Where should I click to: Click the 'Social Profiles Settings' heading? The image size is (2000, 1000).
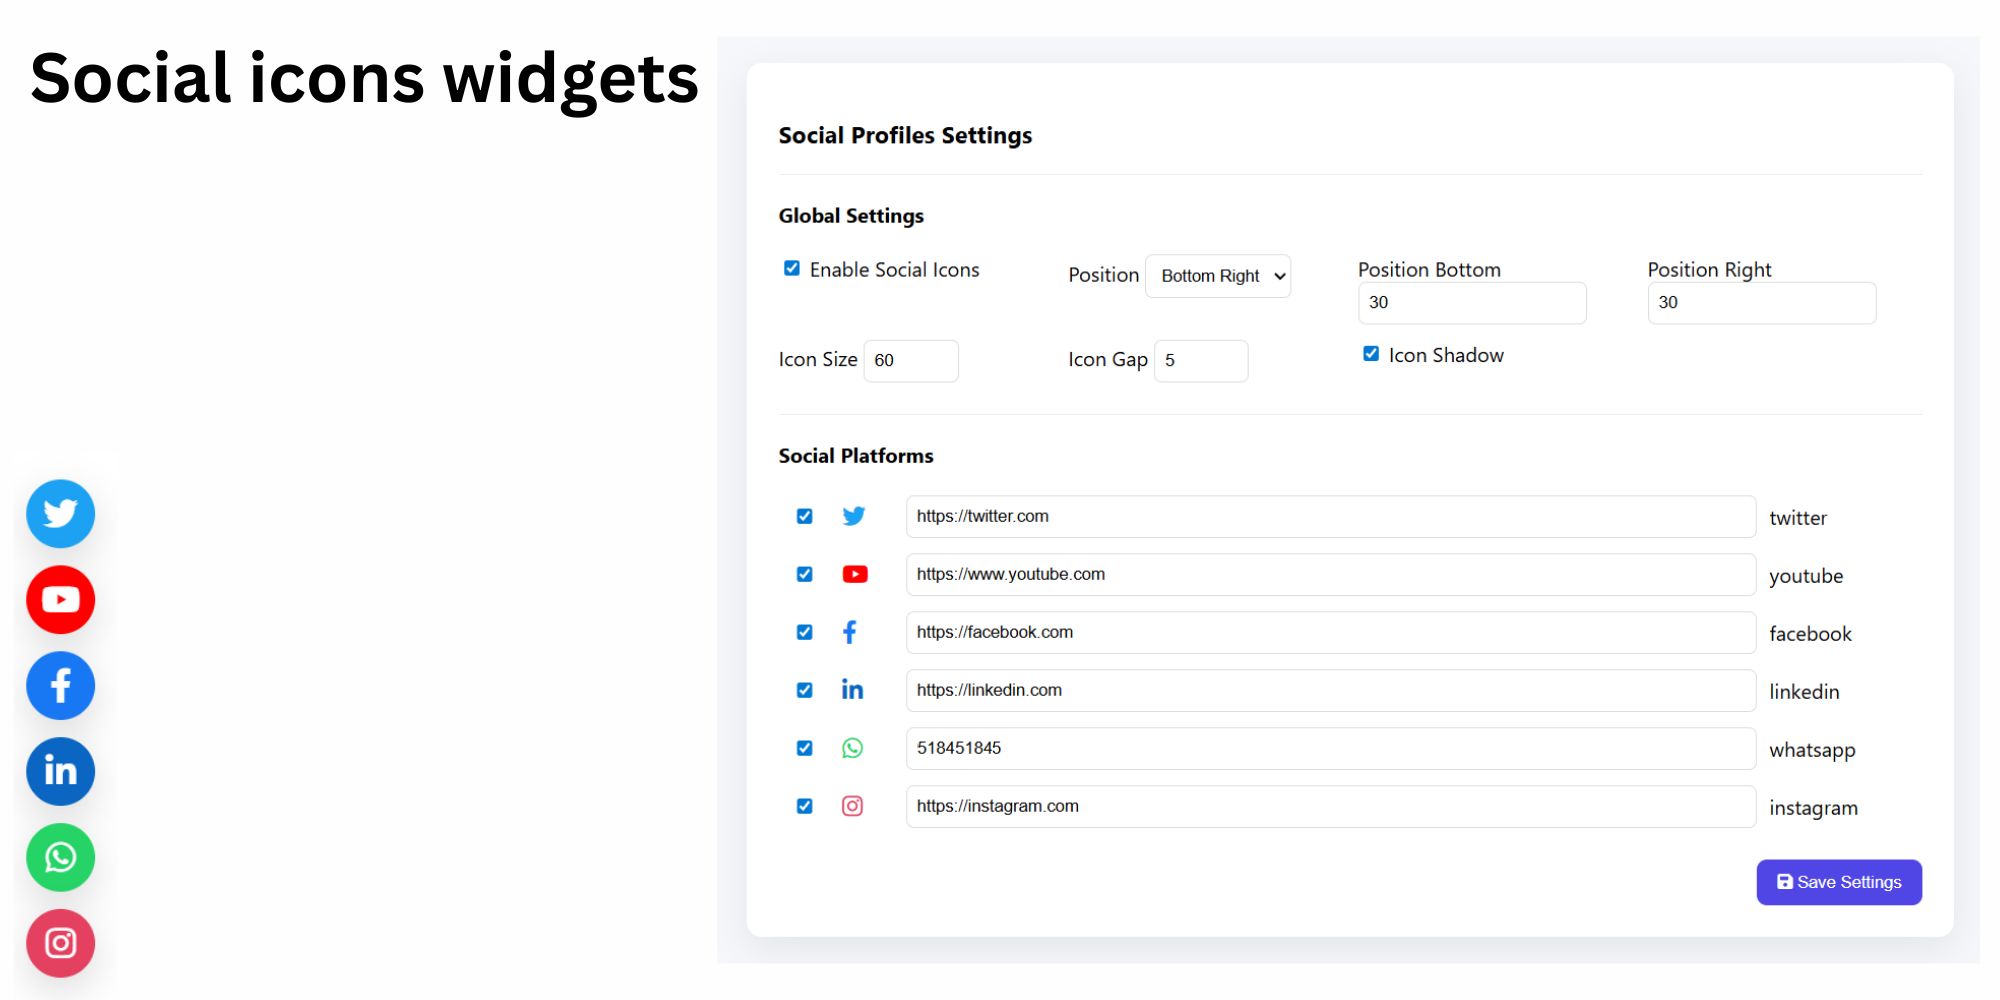(x=905, y=136)
